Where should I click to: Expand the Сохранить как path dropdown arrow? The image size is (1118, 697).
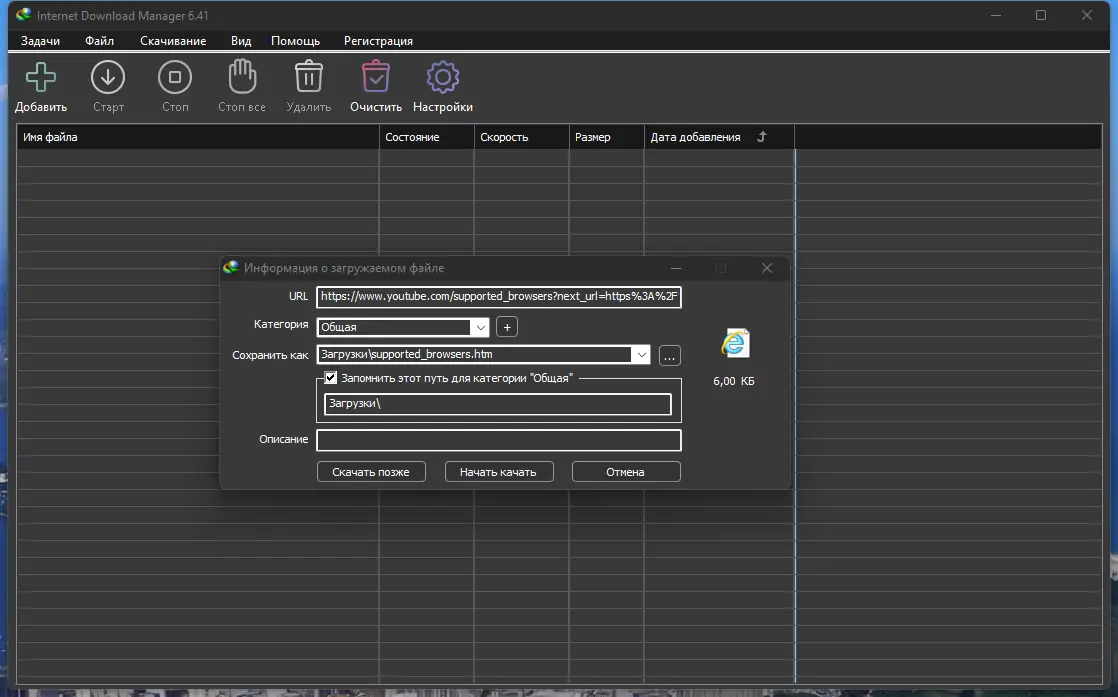click(x=641, y=354)
